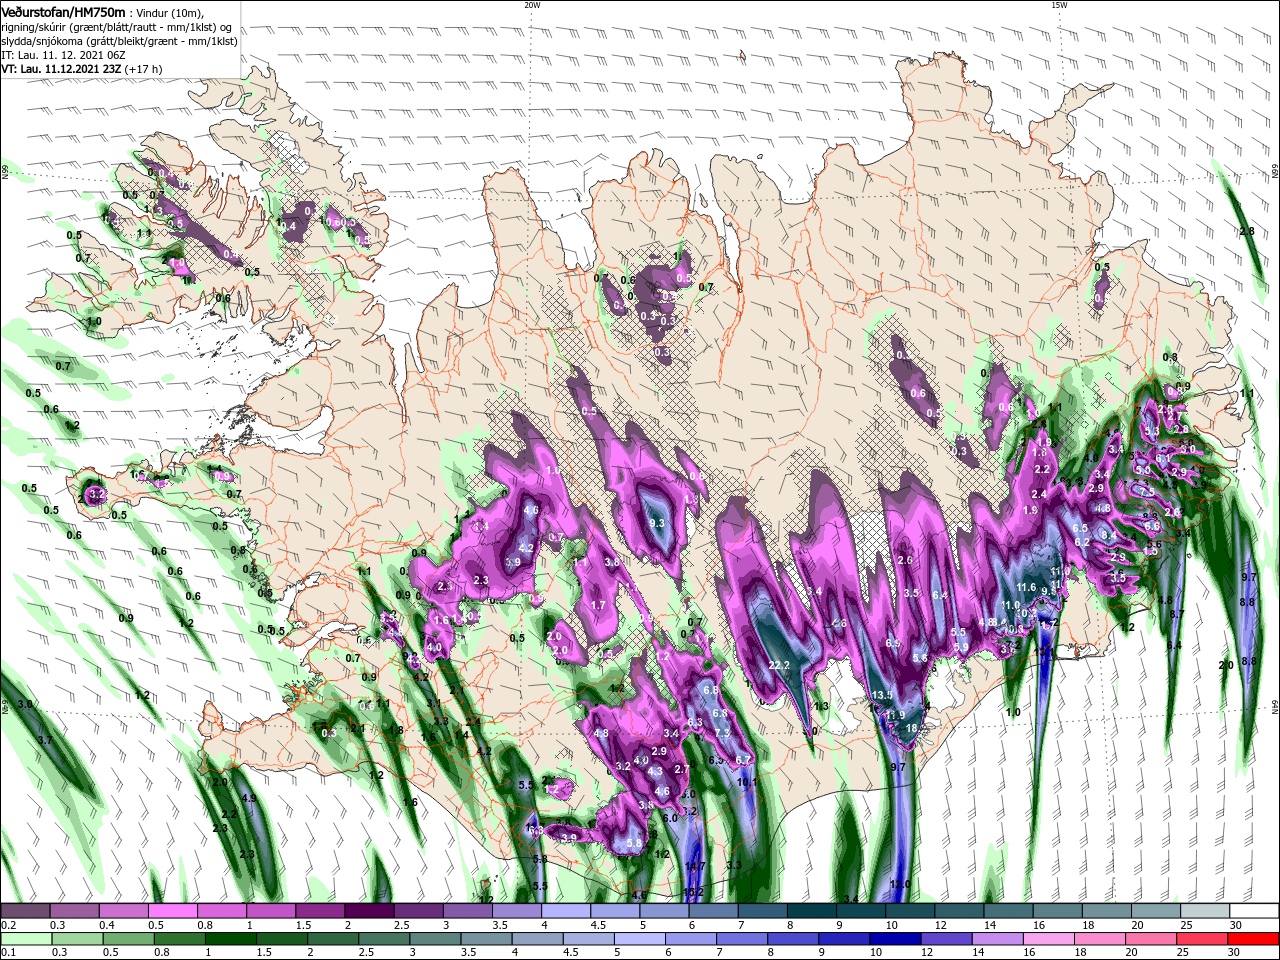Click the 0.2 swatch in the upper snow legend row
Viewport: 1280px width, 960px height.
click(x=25, y=911)
